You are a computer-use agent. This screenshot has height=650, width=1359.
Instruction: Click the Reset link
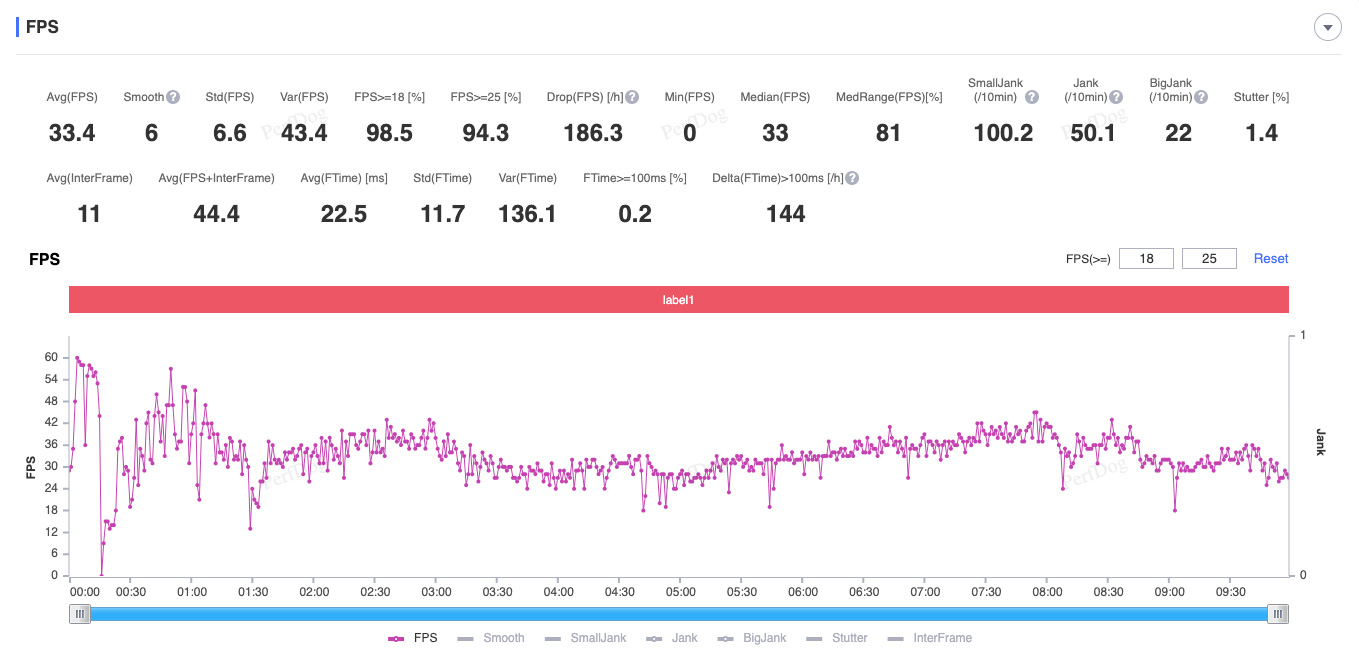(1271, 259)
